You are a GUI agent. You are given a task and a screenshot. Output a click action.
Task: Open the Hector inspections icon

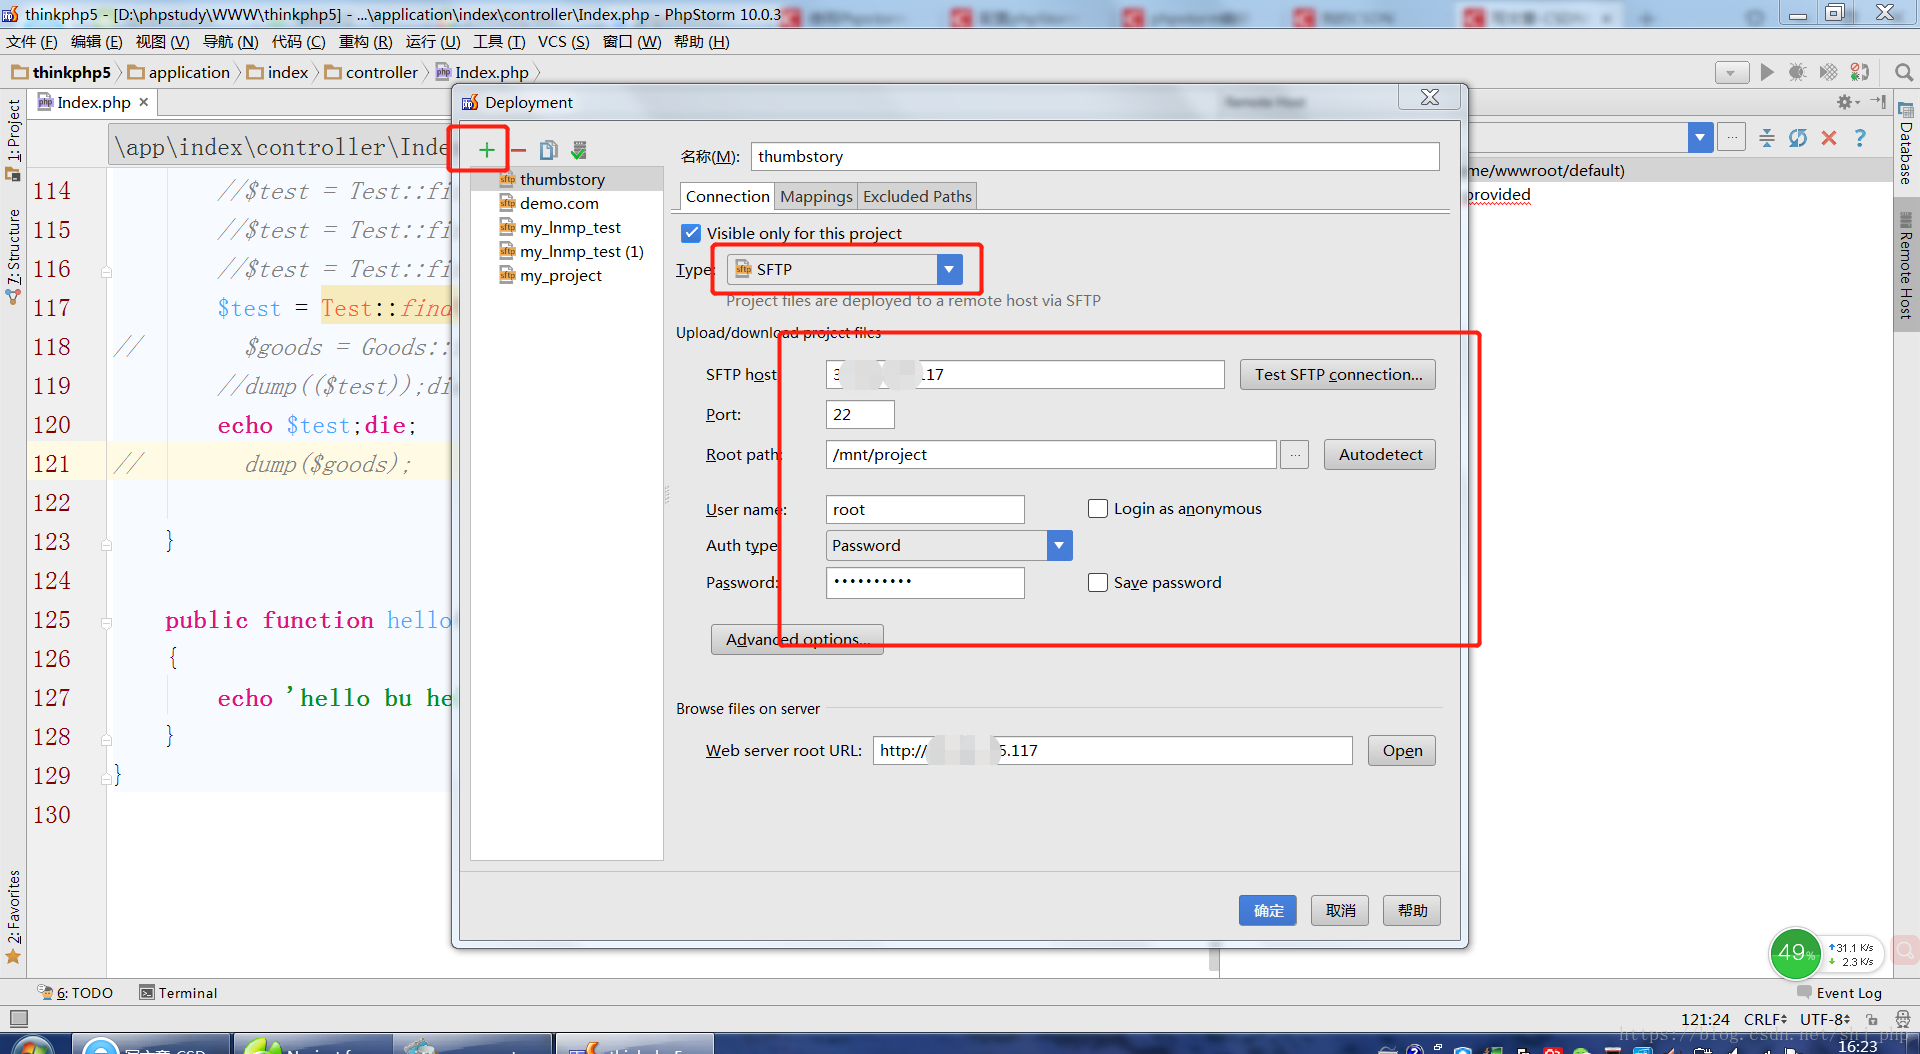pyautogui.click(x=1902, y=1019)
